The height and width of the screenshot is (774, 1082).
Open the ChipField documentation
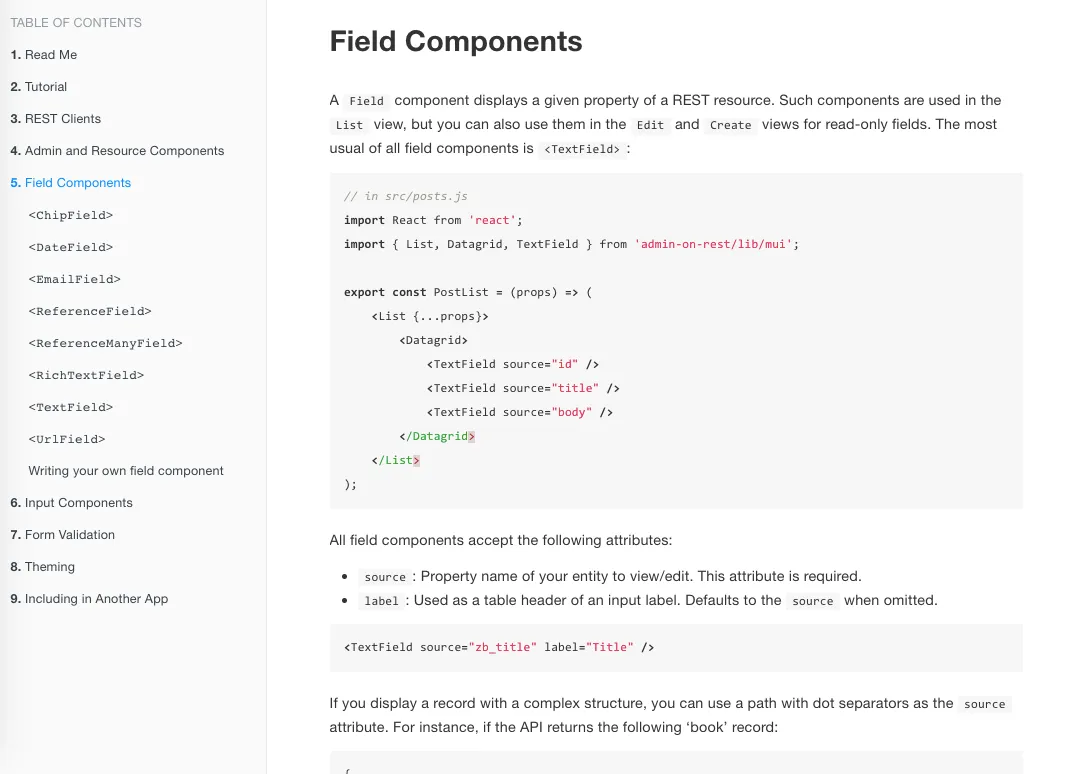coord(70,215)
